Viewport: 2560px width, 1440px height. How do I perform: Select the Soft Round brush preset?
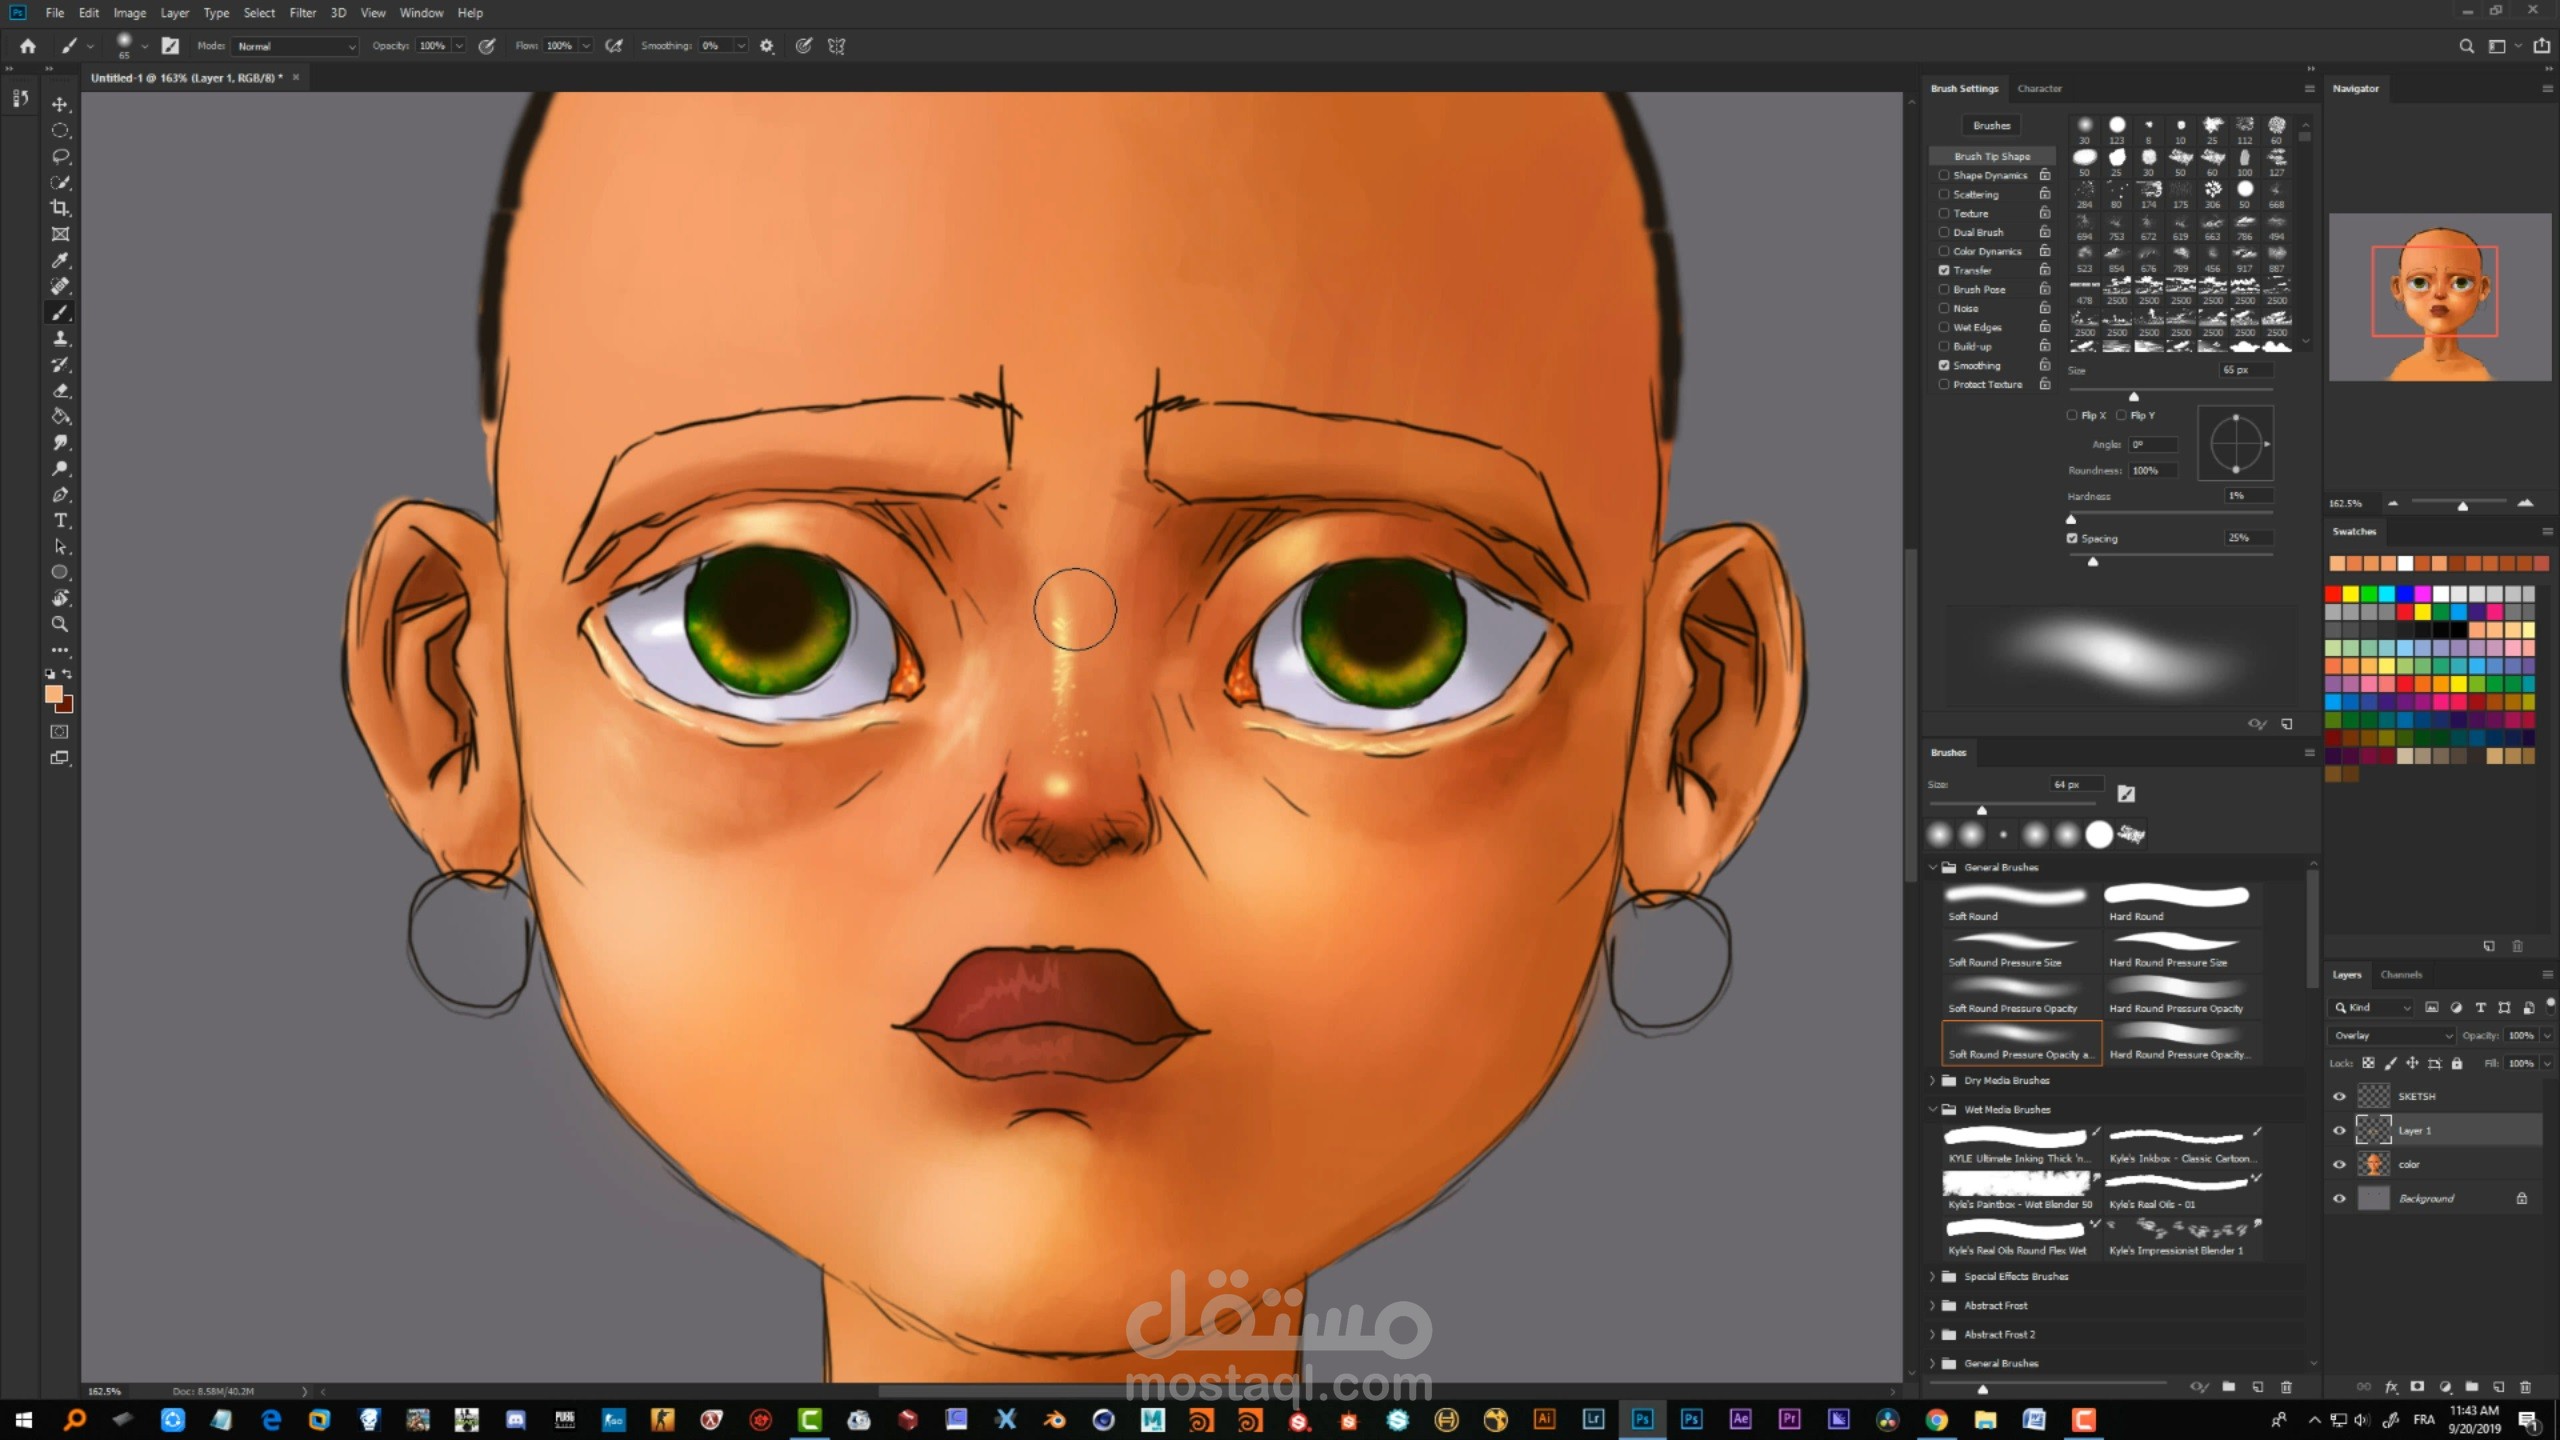pyautogui.click(x=2017, y=902)
